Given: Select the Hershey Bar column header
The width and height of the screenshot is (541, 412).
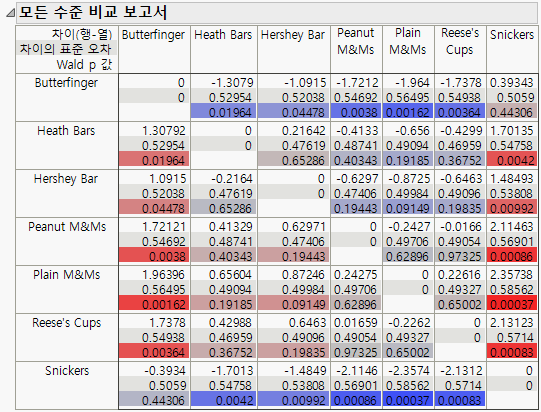Looking at the screenshot, I should tap(293, 35).
